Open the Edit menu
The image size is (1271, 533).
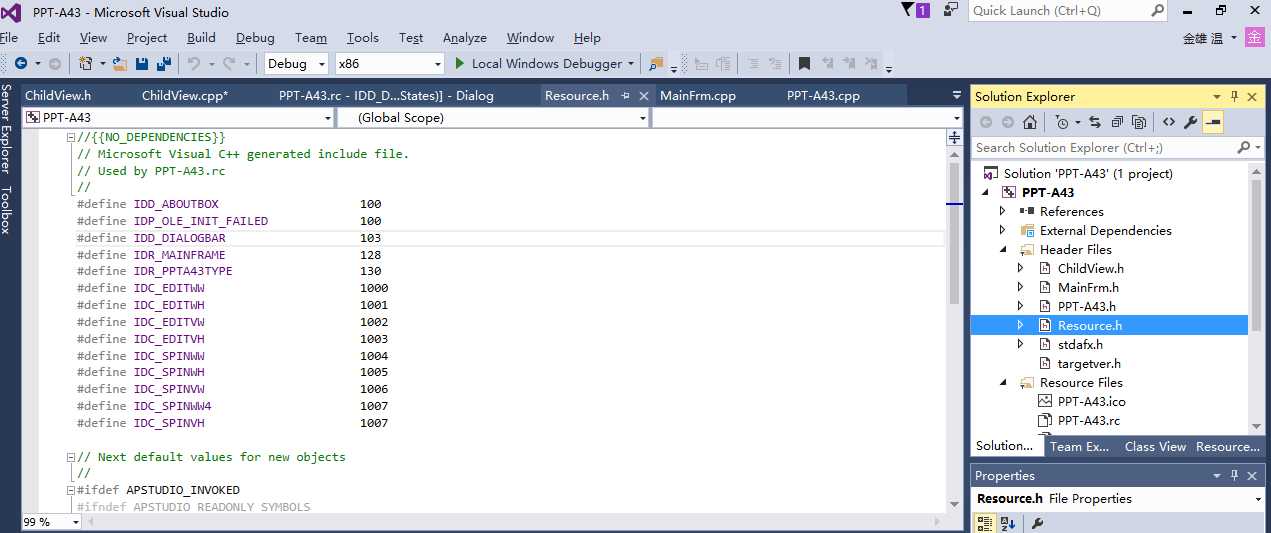click(49, 37)
